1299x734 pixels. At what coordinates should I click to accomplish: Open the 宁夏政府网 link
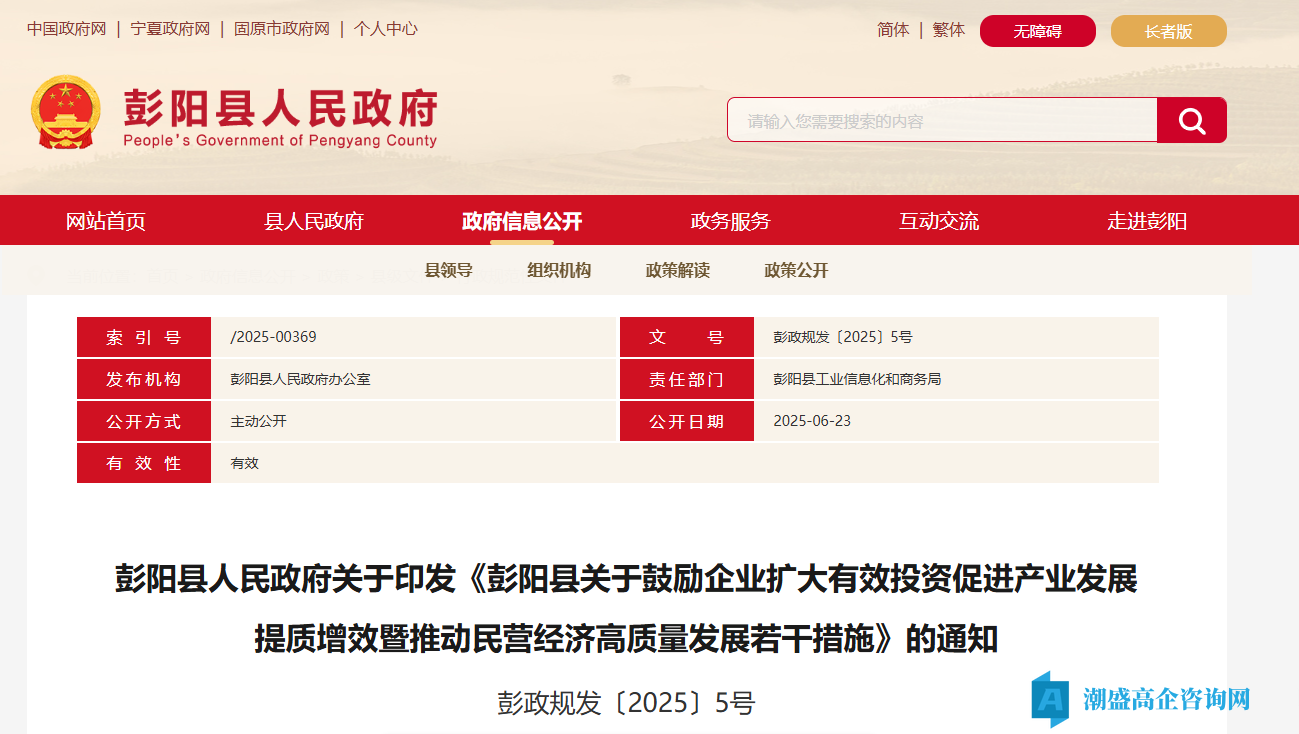tap(170, 29)
